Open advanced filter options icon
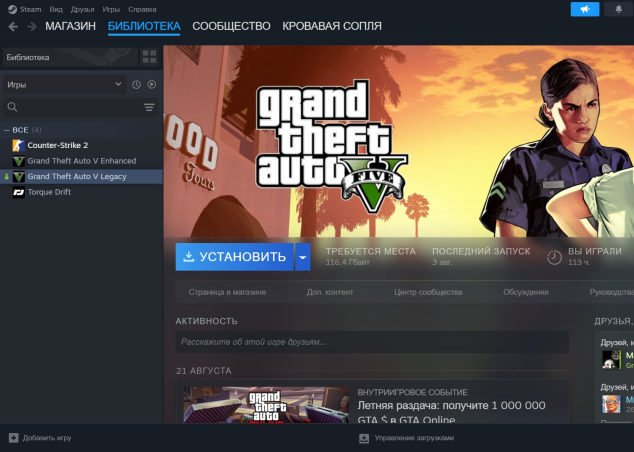This screenshot has height=452, width=634. pos(149,107)
